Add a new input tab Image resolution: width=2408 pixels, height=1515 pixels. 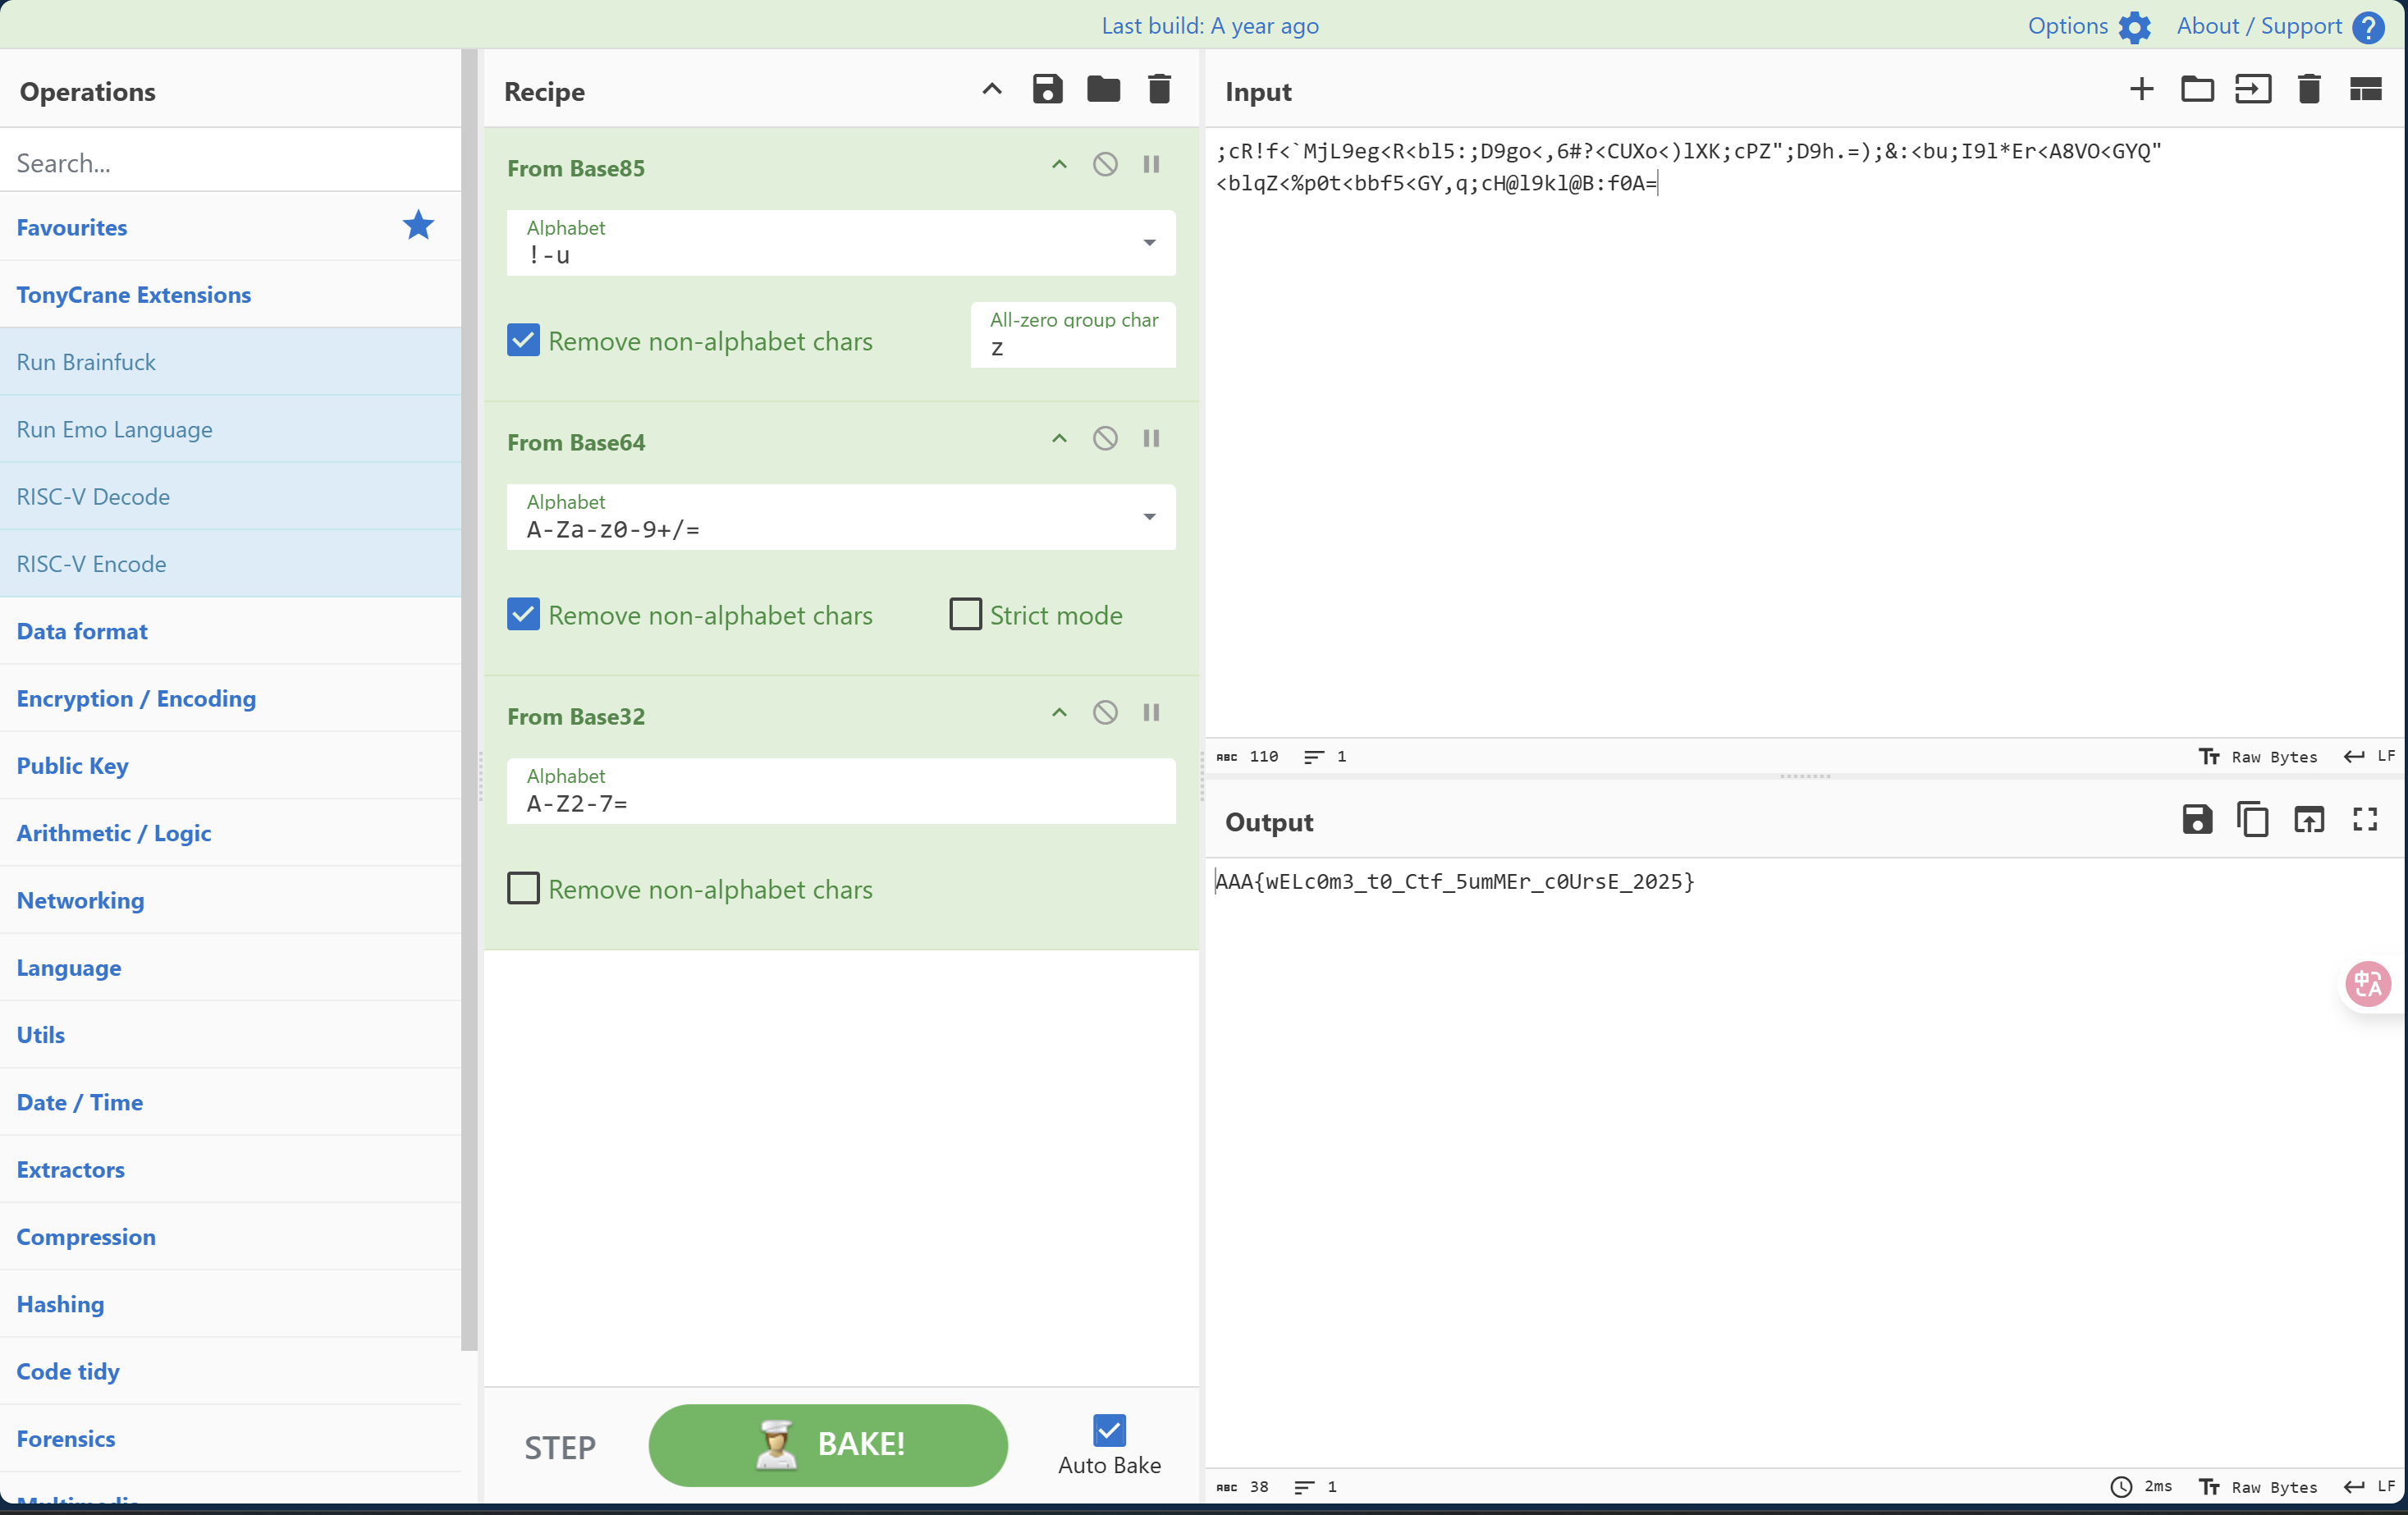tap(2141, 90)
